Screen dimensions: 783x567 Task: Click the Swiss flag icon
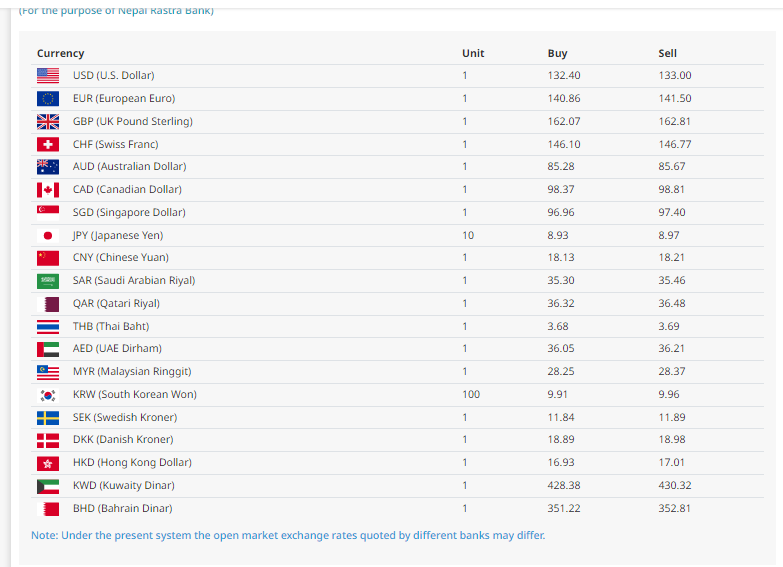pyautogui.click(x=48, y=145)
